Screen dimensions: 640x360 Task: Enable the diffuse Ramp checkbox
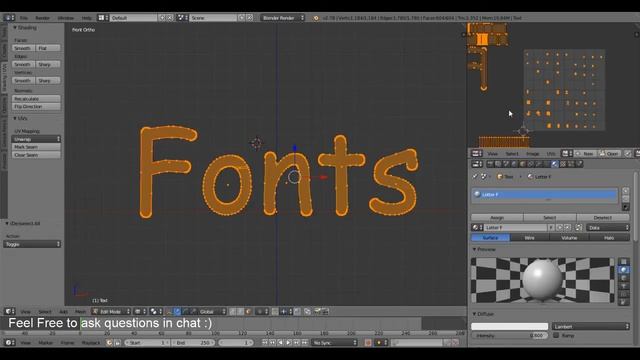click(x=556, y=335)
